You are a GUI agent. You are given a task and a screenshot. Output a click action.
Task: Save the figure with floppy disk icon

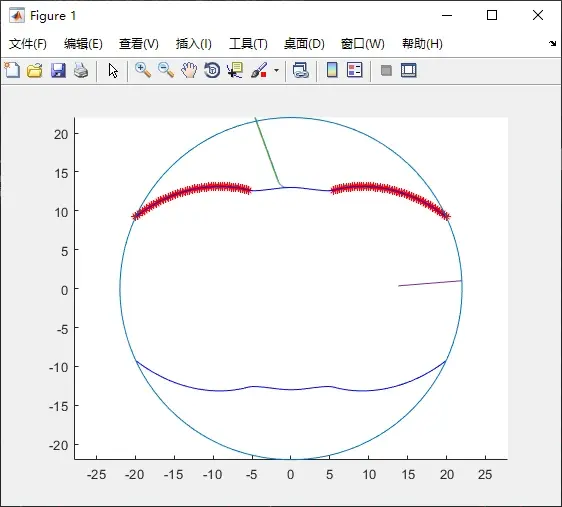pos(58,70)
